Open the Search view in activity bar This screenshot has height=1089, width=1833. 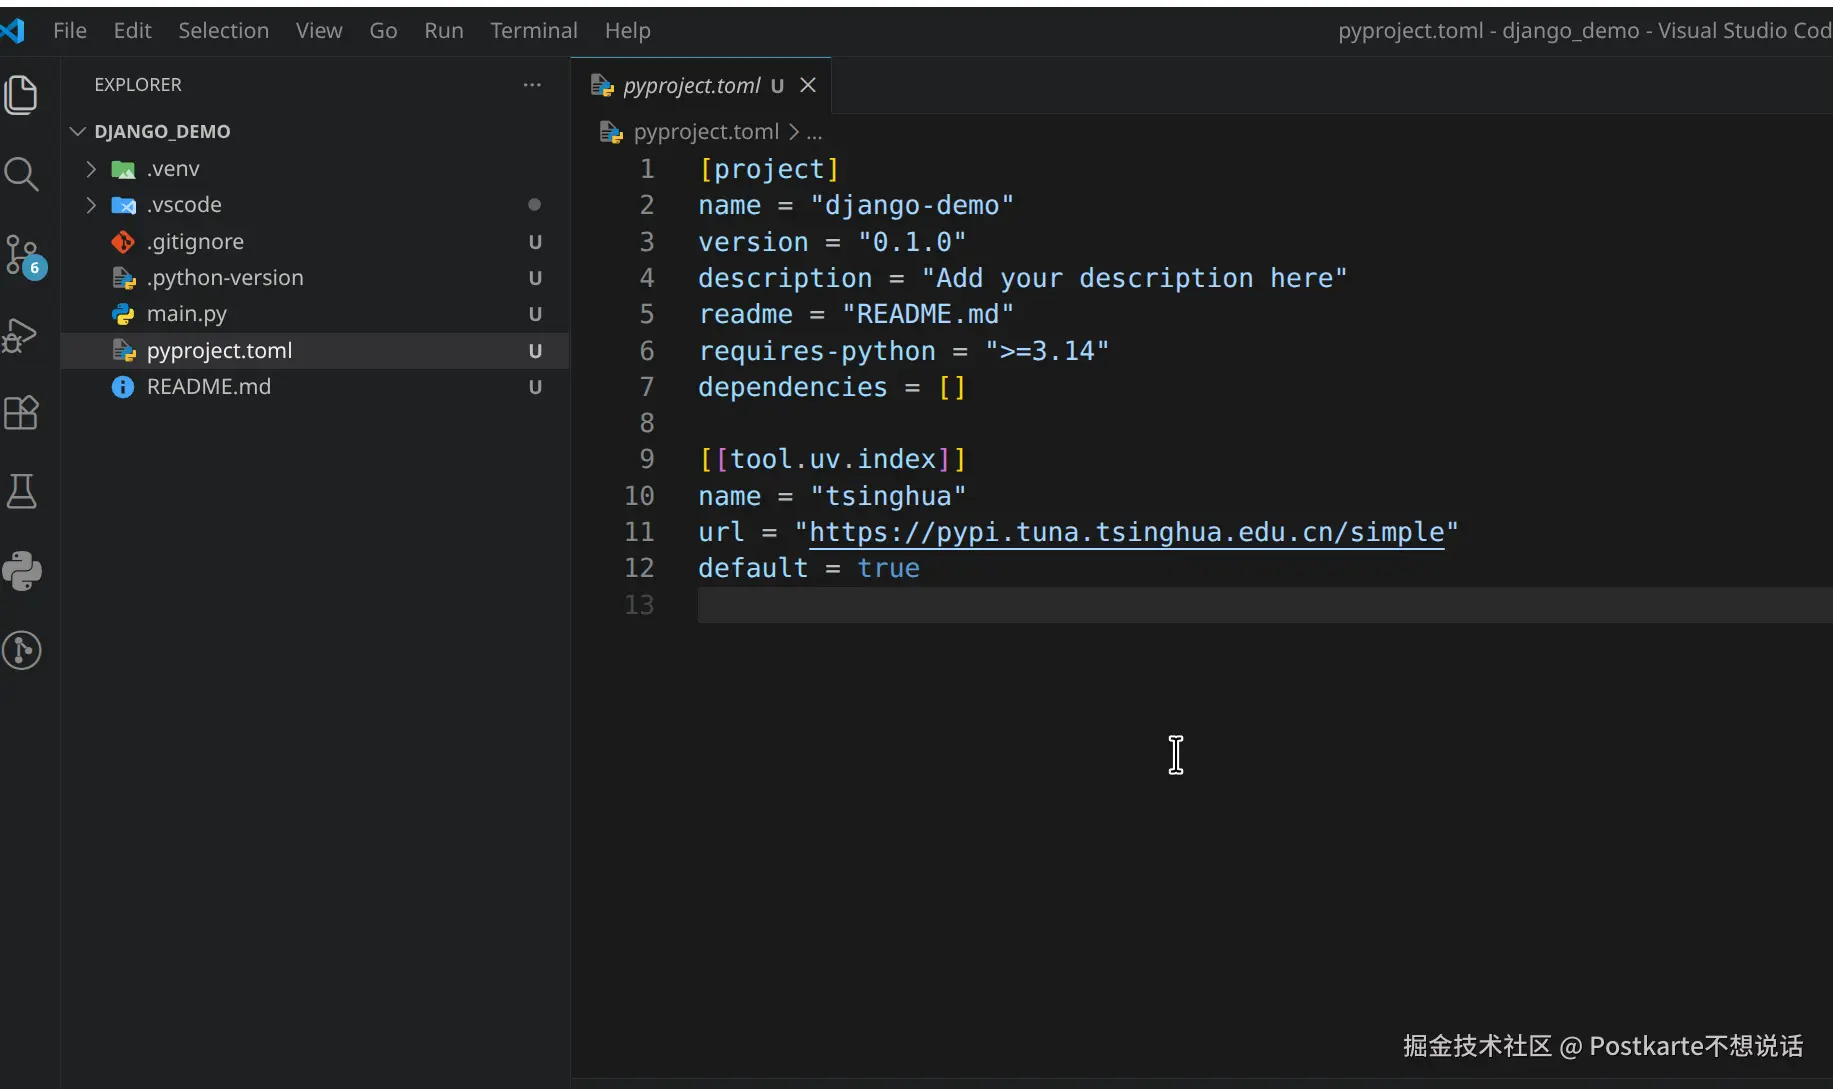[21, 174]
